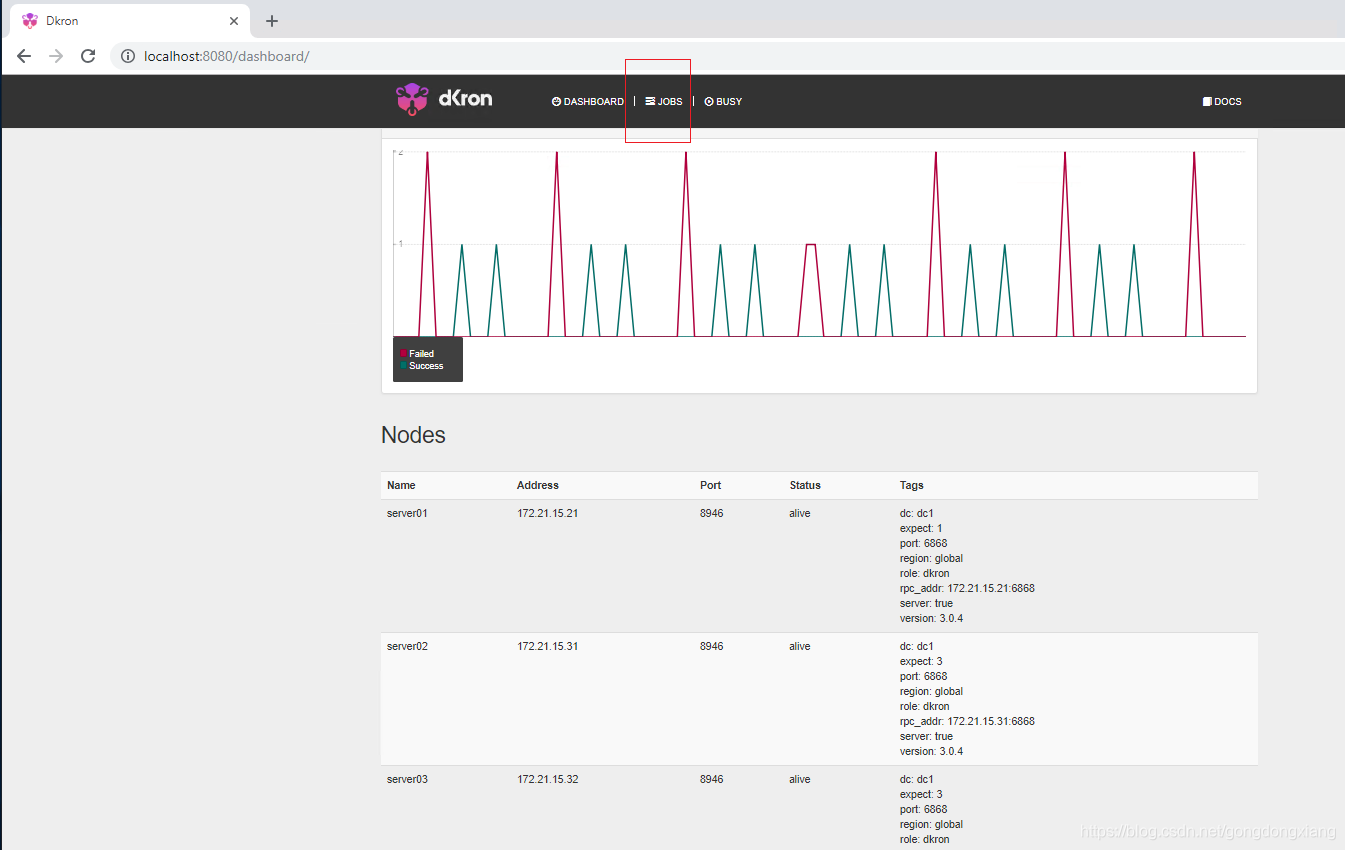Click address 172.21.15.32

click(x=548, y=779)
